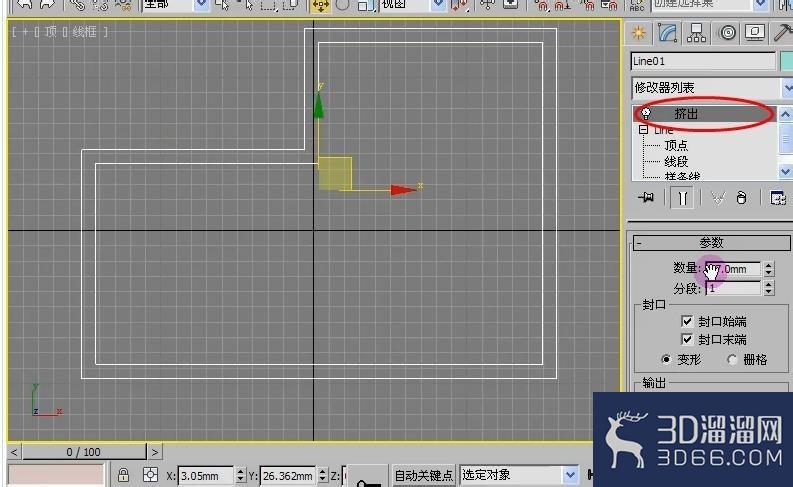
Task: Click the Rectangular Selection Region icon
Action: (268, 5)
